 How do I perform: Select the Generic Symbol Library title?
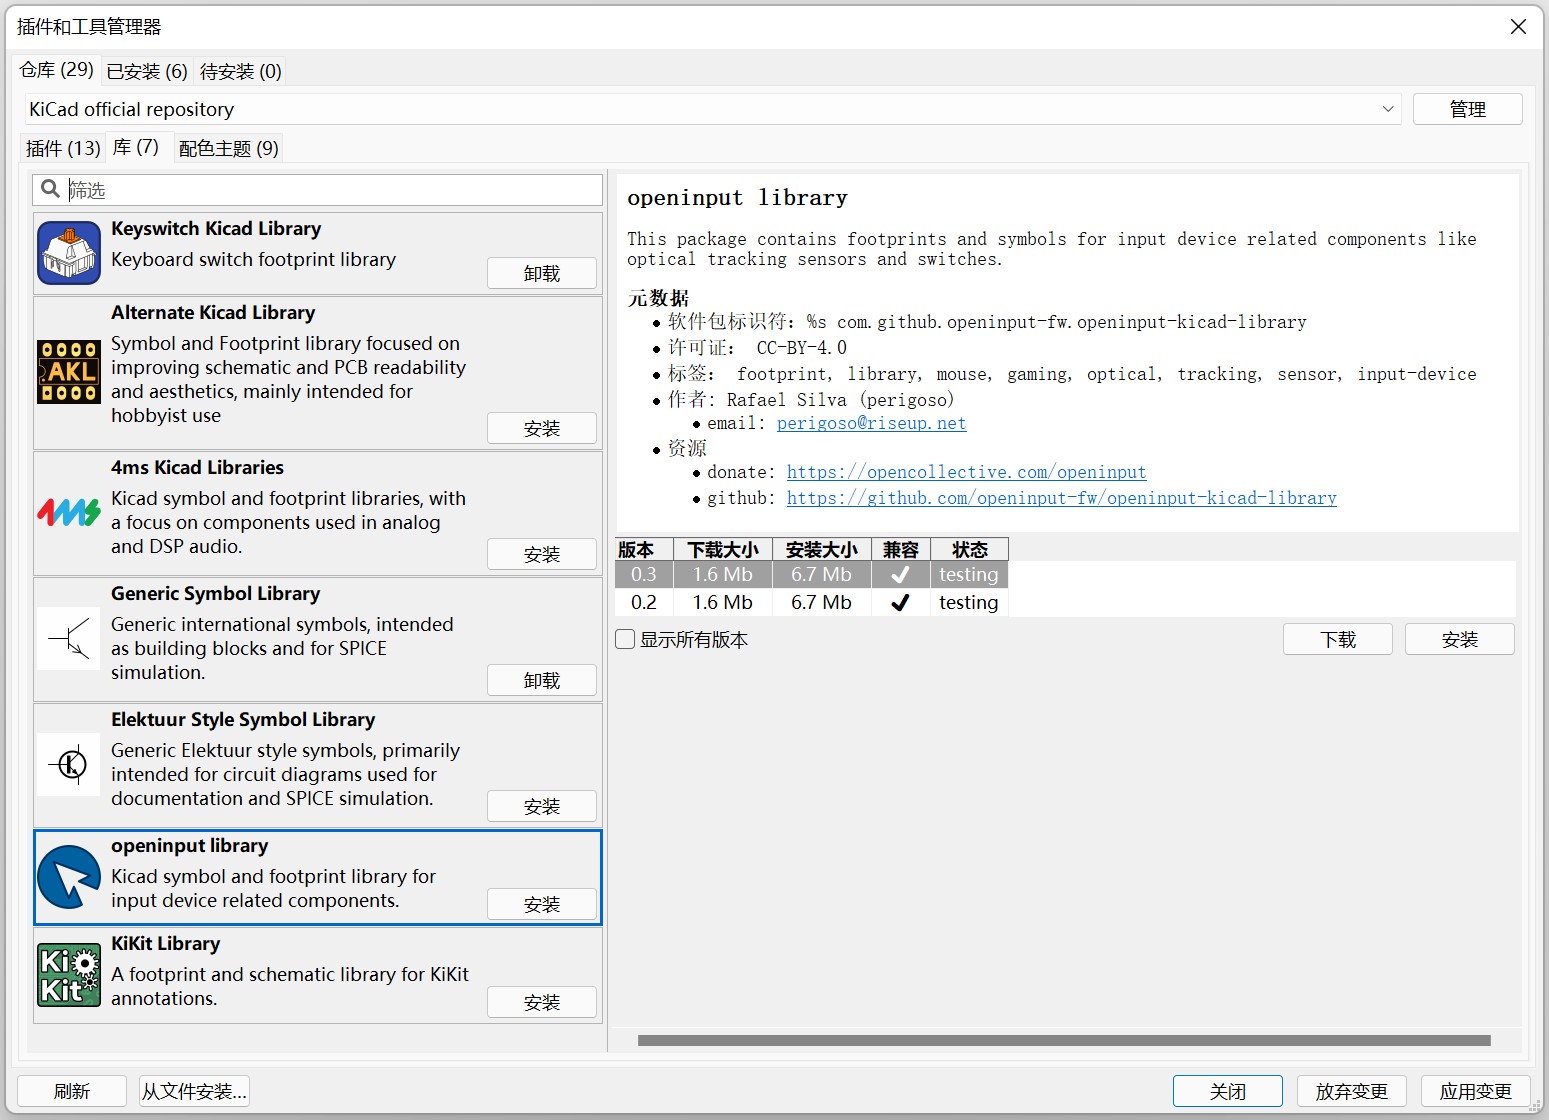(x=215, y=593)
